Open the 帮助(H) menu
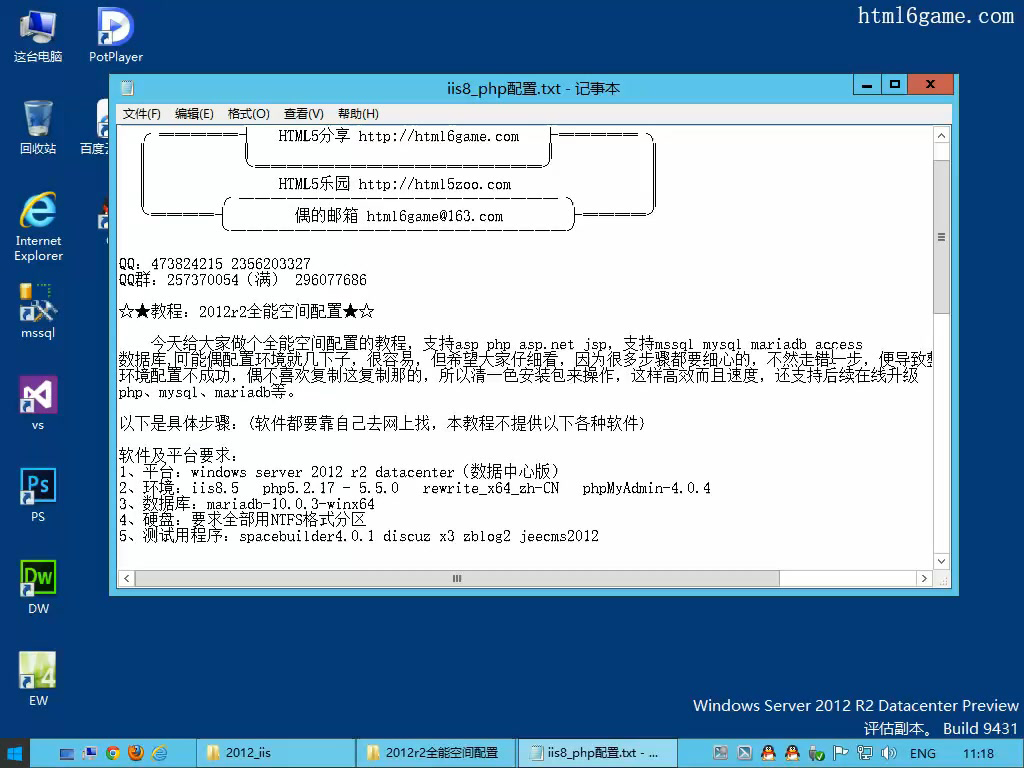Image resolution: width=1024 pixels, height=768 pixels. (x=358, y=114)
